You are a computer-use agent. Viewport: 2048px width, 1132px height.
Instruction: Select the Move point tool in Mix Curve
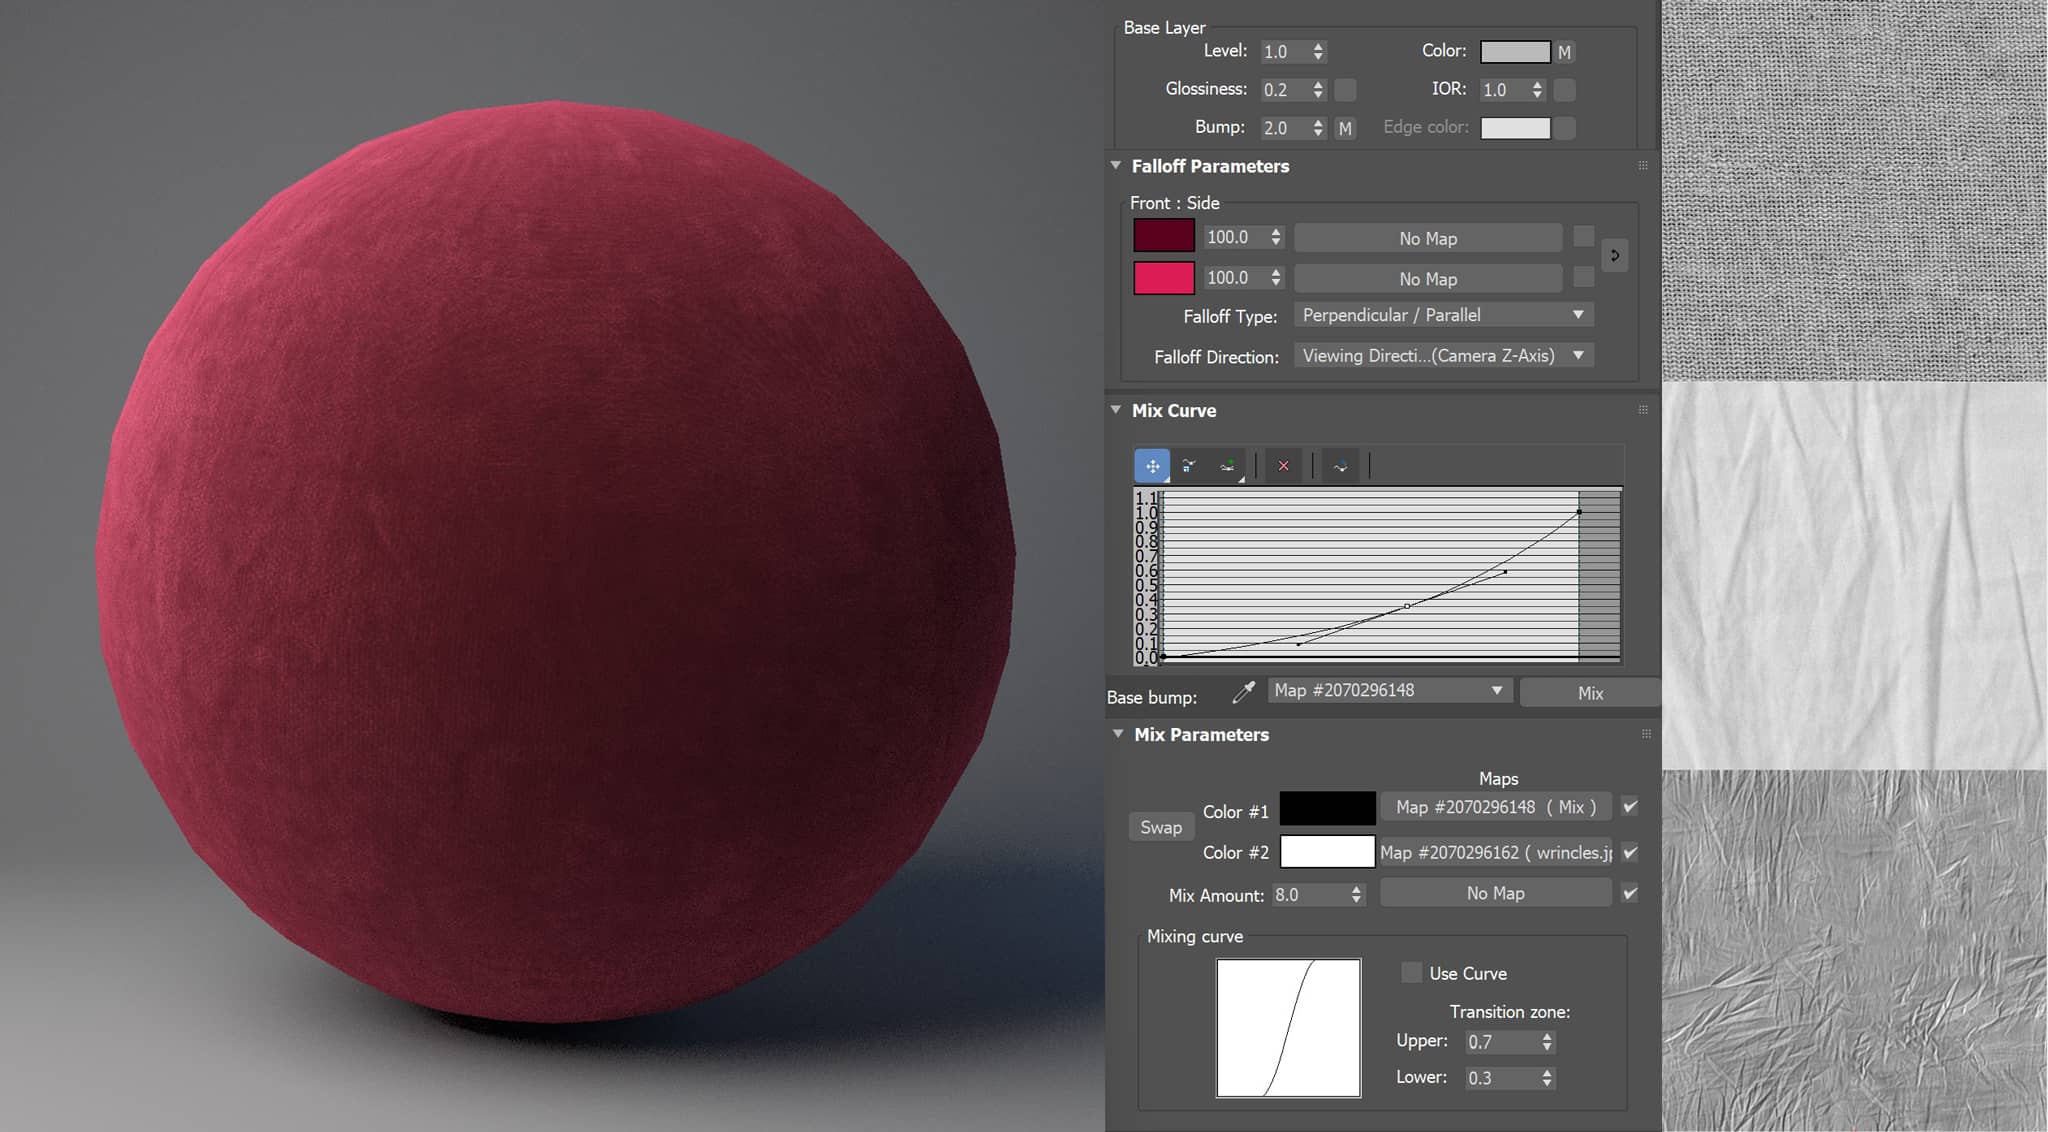pos(1152,466)
